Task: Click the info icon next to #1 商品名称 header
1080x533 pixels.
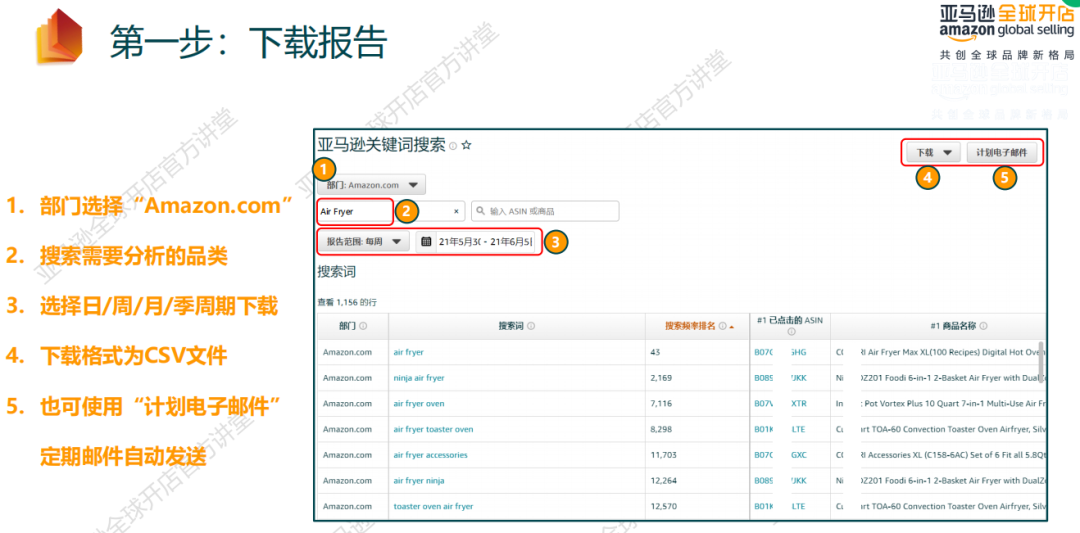Action: [984, 326]
